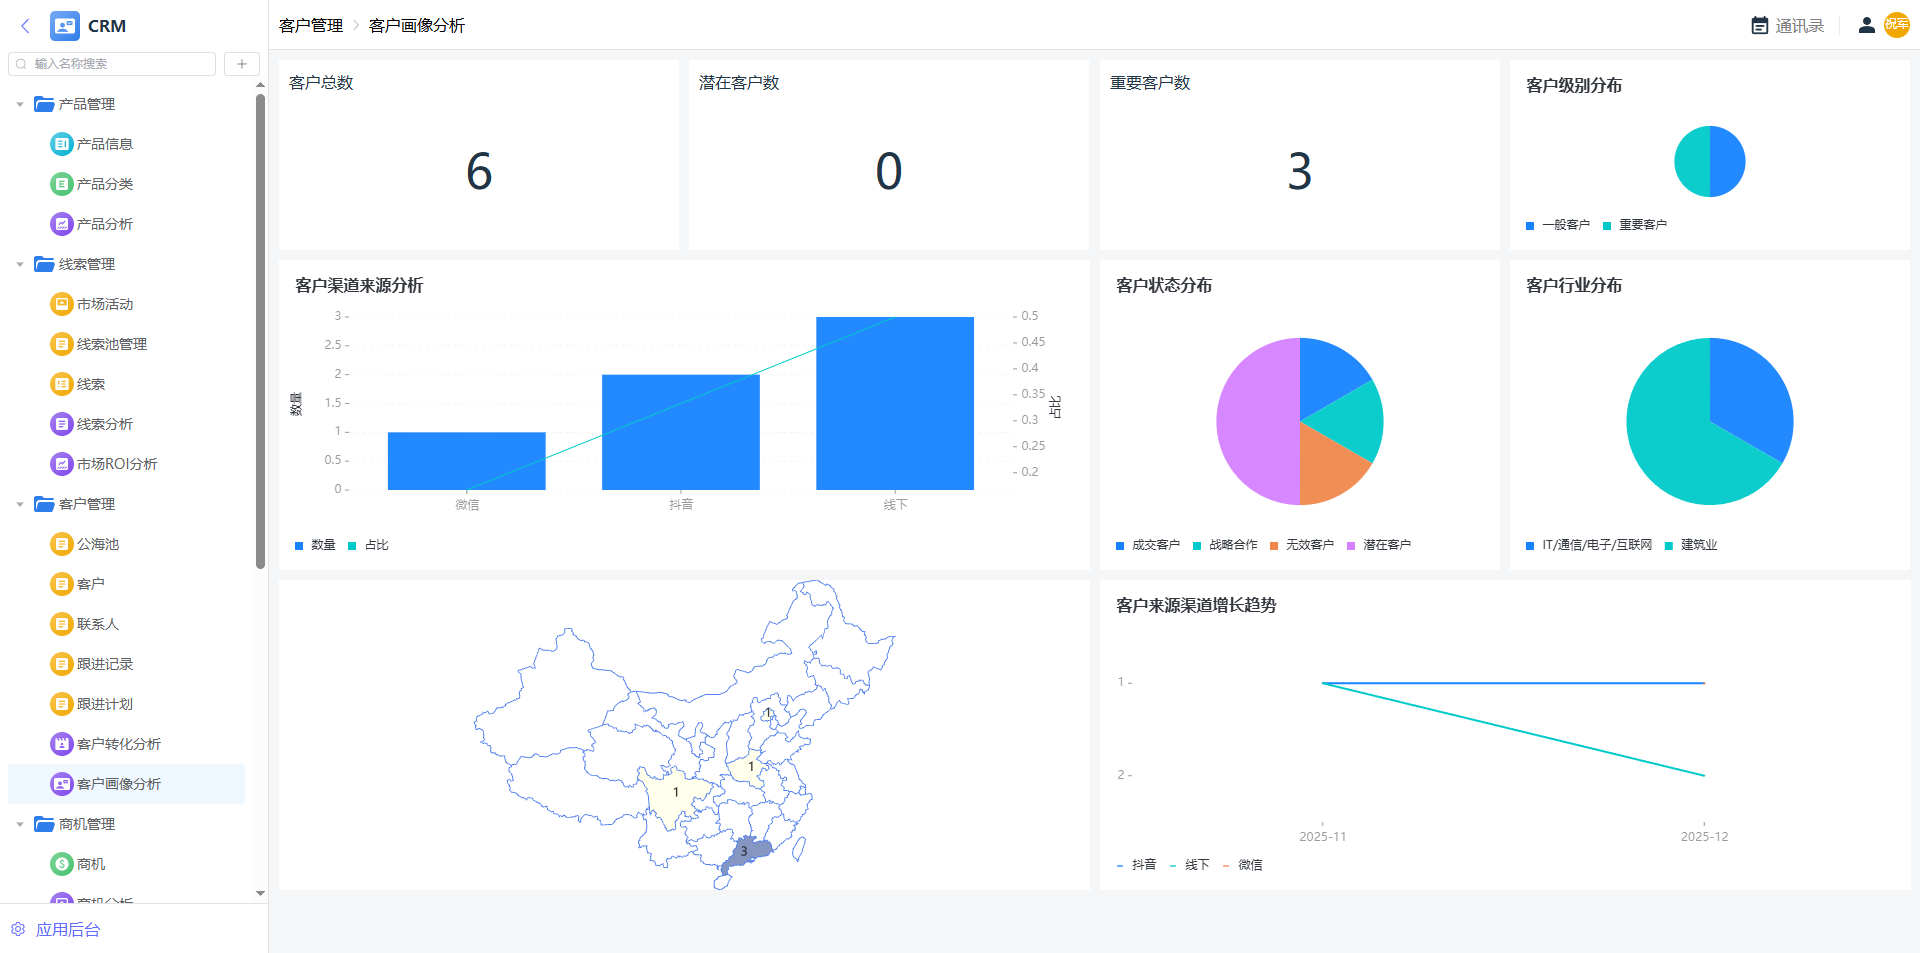Focus the 输入名称搜索 search field

[120, 64]
